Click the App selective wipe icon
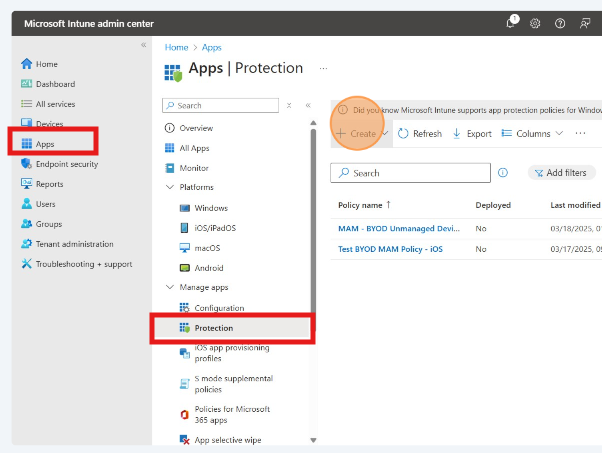Screen dimensions: 602x453 tap(185, 440)
